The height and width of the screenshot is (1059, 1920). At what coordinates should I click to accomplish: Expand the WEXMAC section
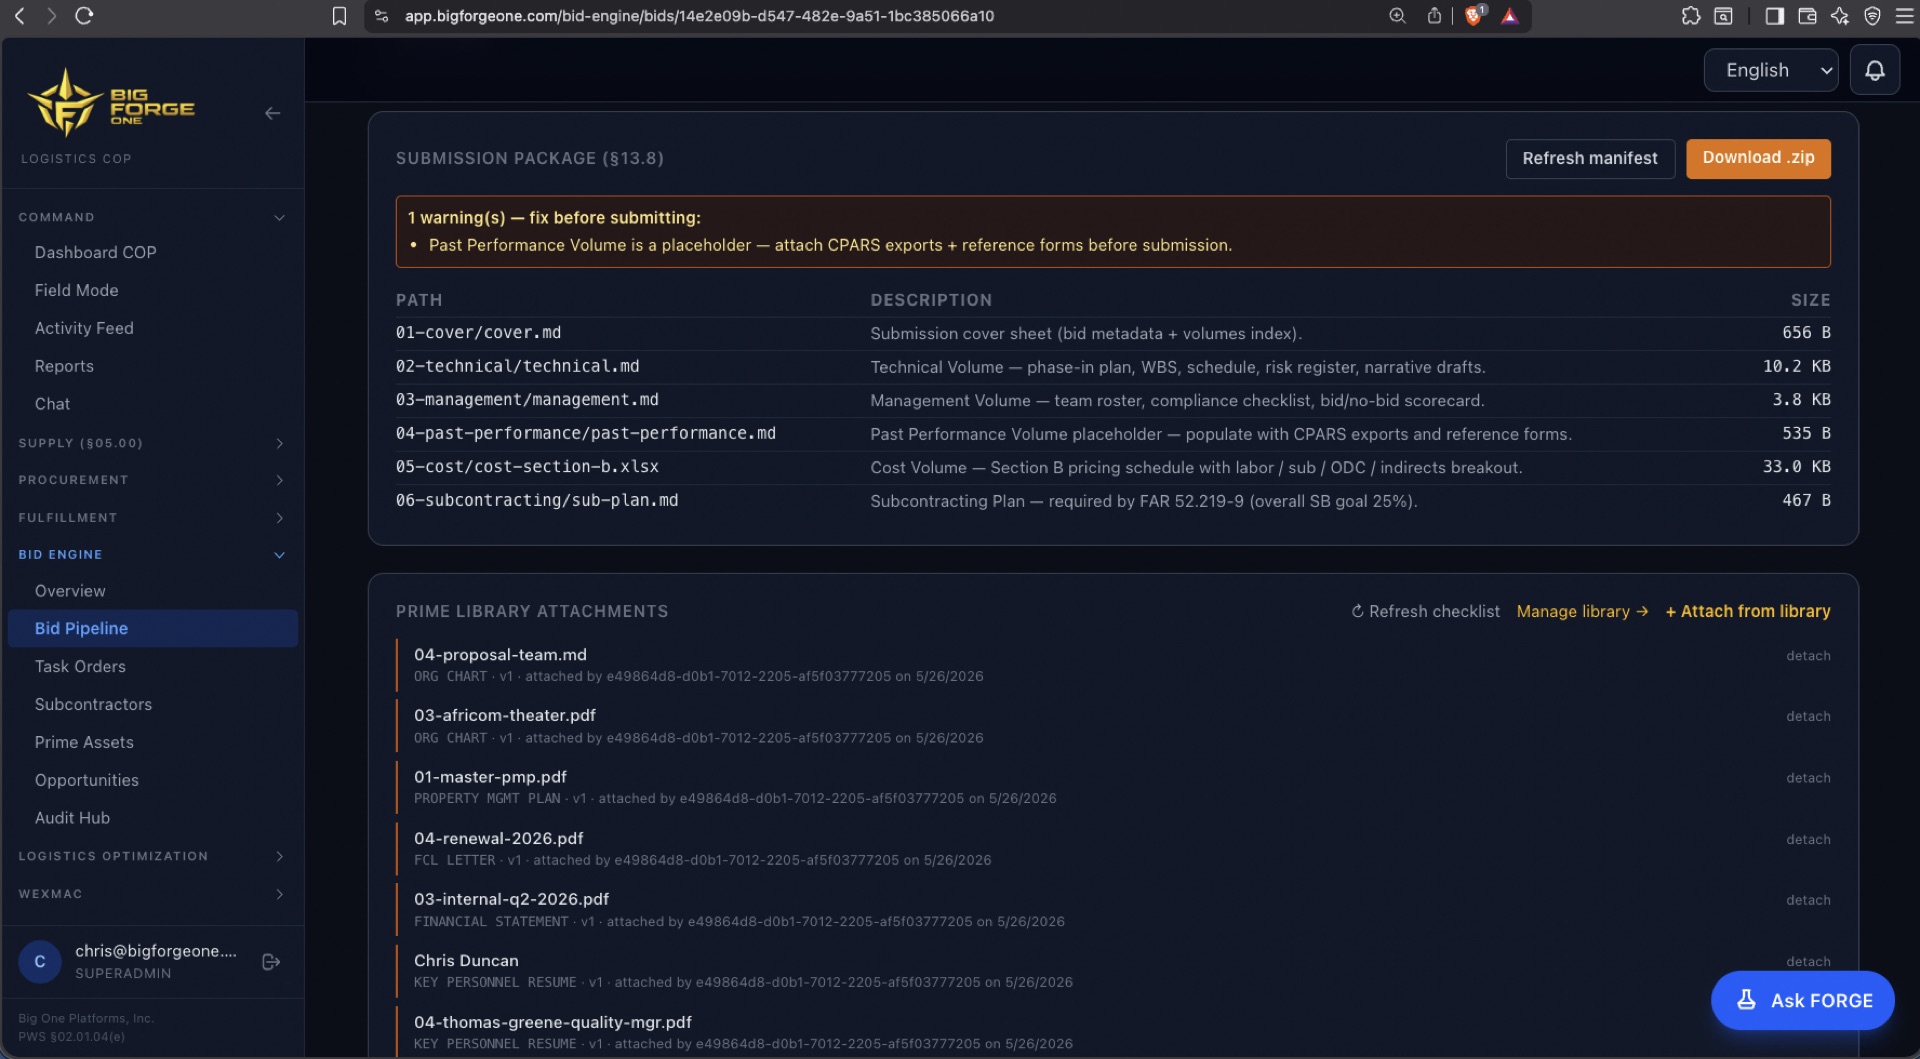pyautogui.click(x=152, y=894)
